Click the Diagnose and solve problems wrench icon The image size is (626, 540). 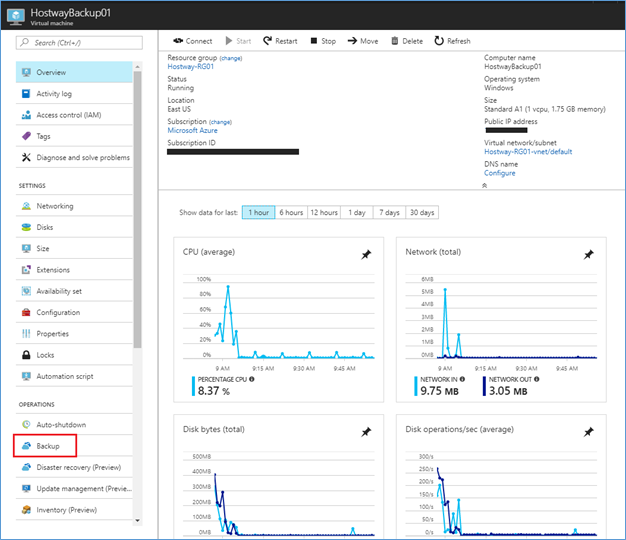[26, 157]
